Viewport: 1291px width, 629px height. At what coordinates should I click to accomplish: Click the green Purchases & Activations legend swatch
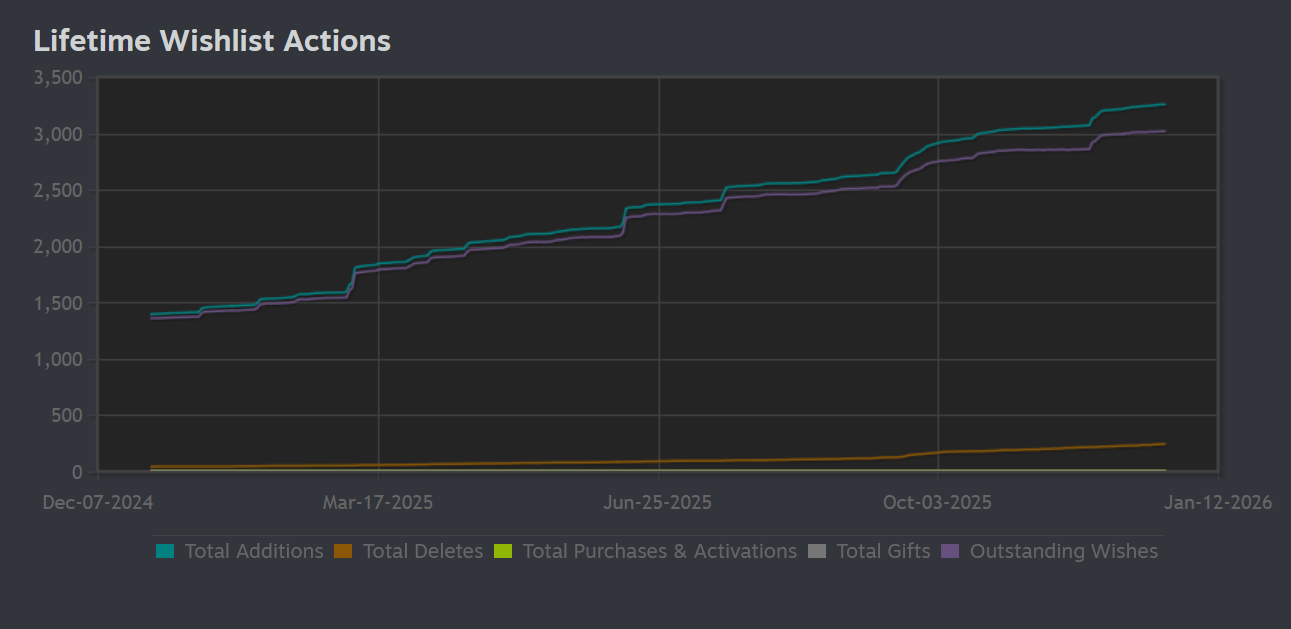[x=503, y=551]
